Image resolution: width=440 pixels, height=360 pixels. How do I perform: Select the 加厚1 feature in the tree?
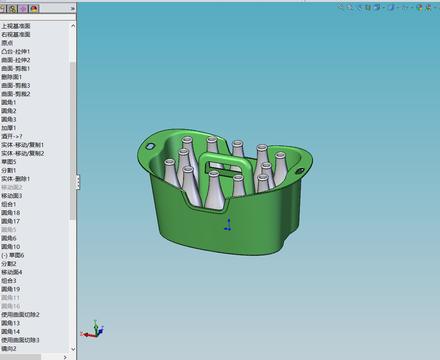[9, 128]
